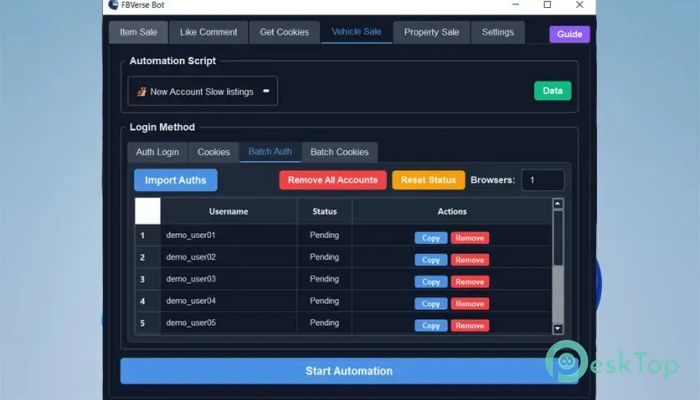
Task: Click the purple Guide button
Action: (570, 34)
